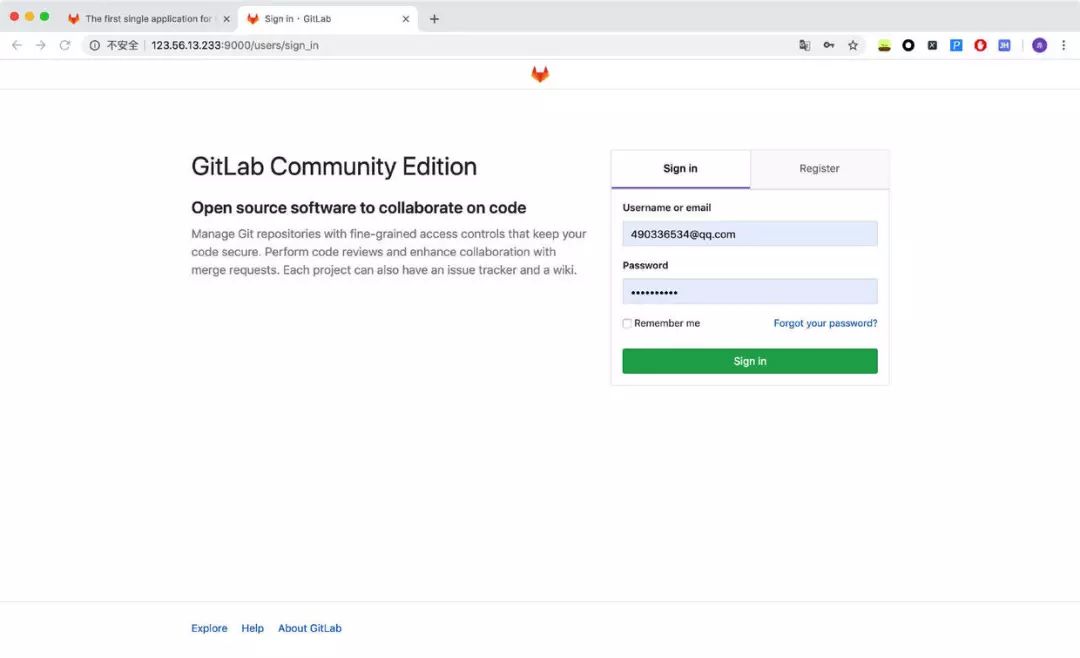Open the Help footer link

tap(253, 628)
